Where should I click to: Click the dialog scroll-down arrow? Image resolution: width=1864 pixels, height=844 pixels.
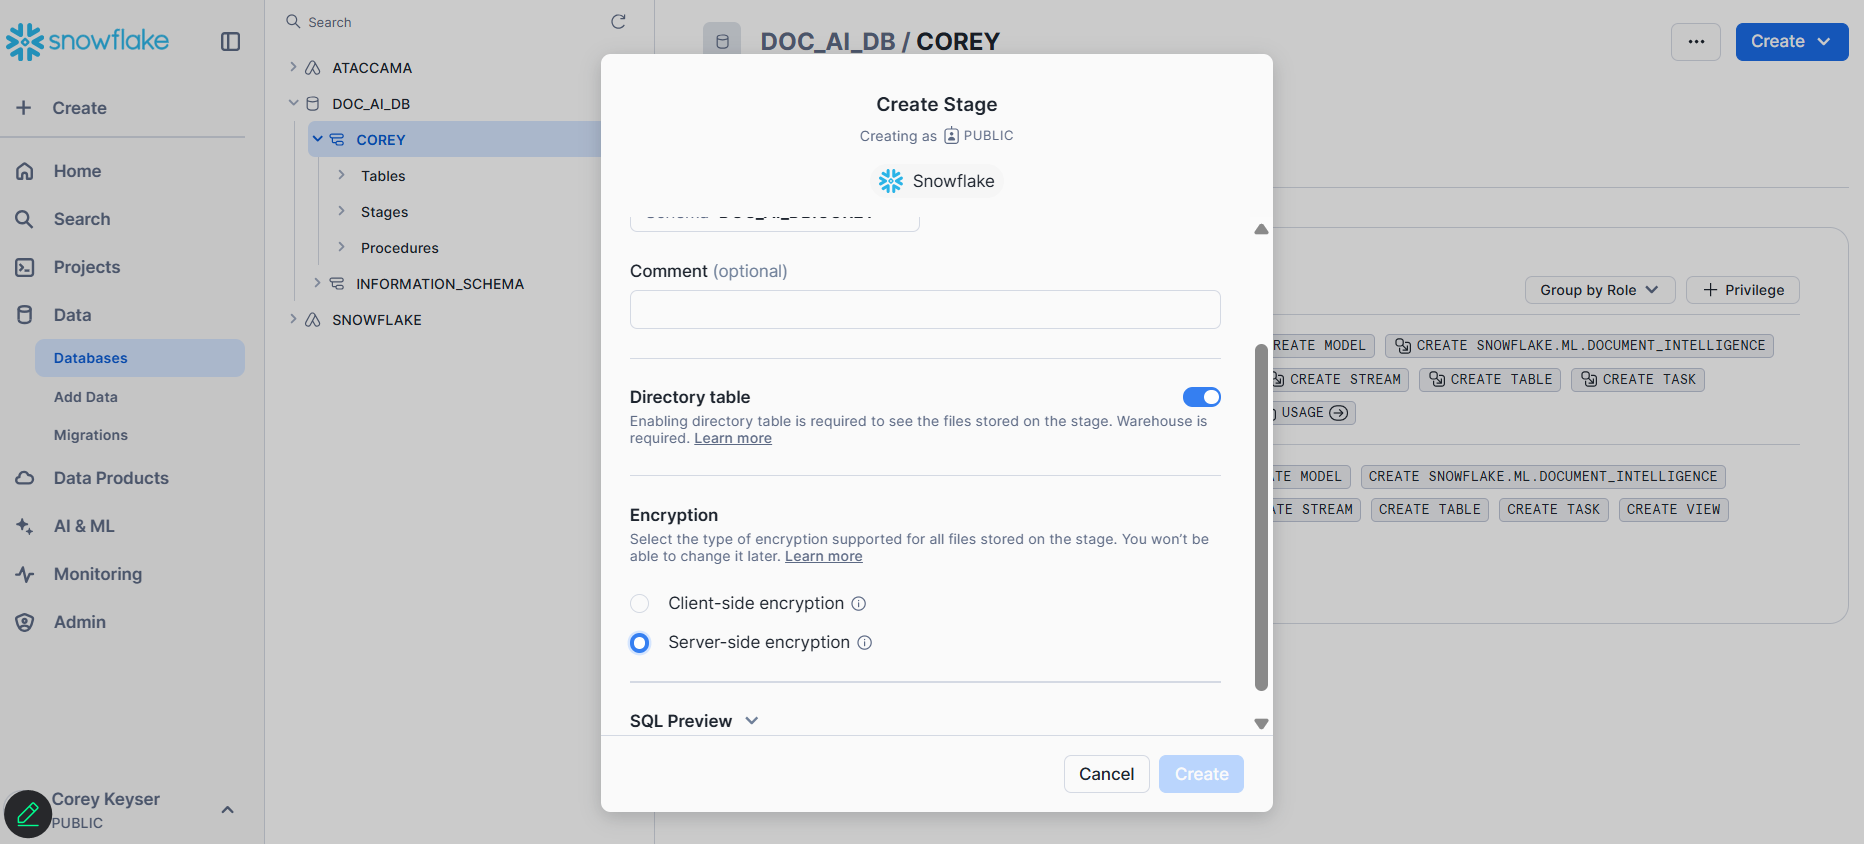click(x=1261, y=724)
